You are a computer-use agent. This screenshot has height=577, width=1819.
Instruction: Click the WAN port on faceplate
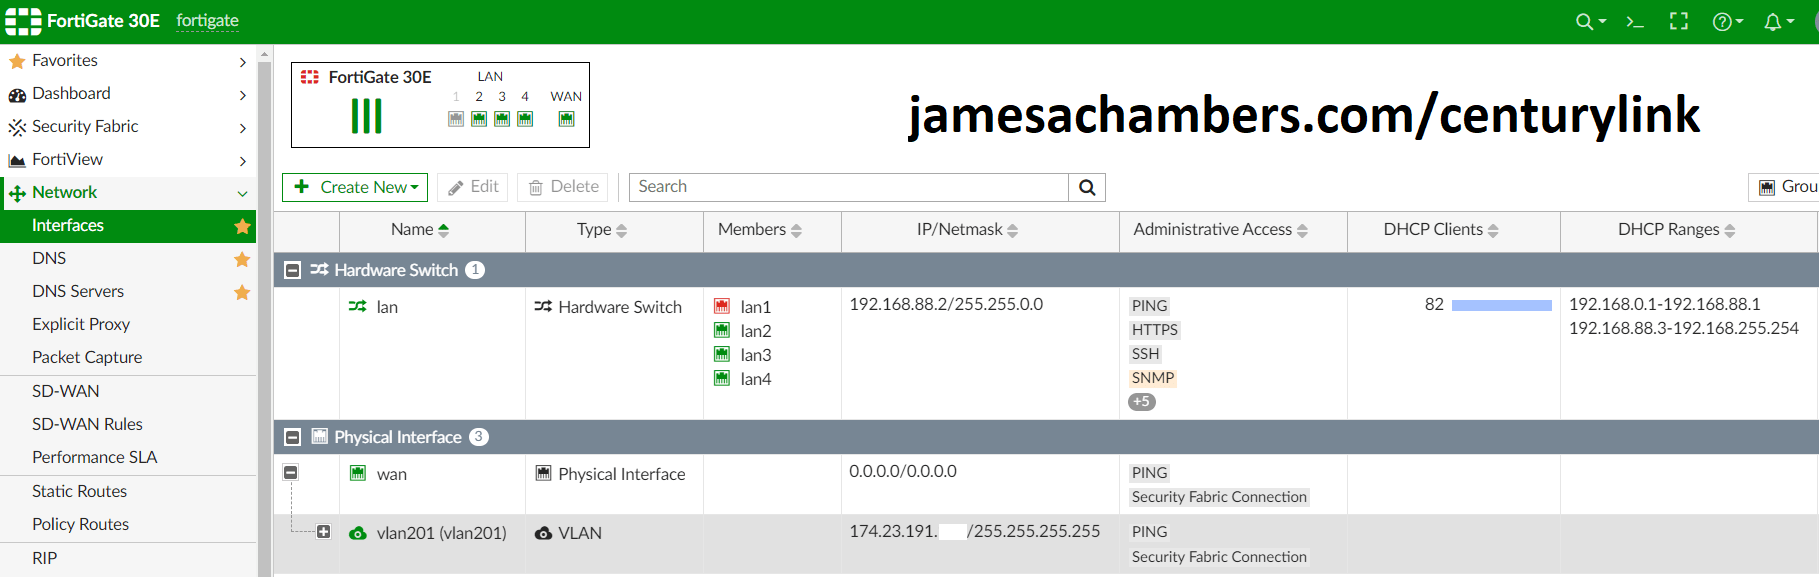pyautogui.click(x=566, y=119)
